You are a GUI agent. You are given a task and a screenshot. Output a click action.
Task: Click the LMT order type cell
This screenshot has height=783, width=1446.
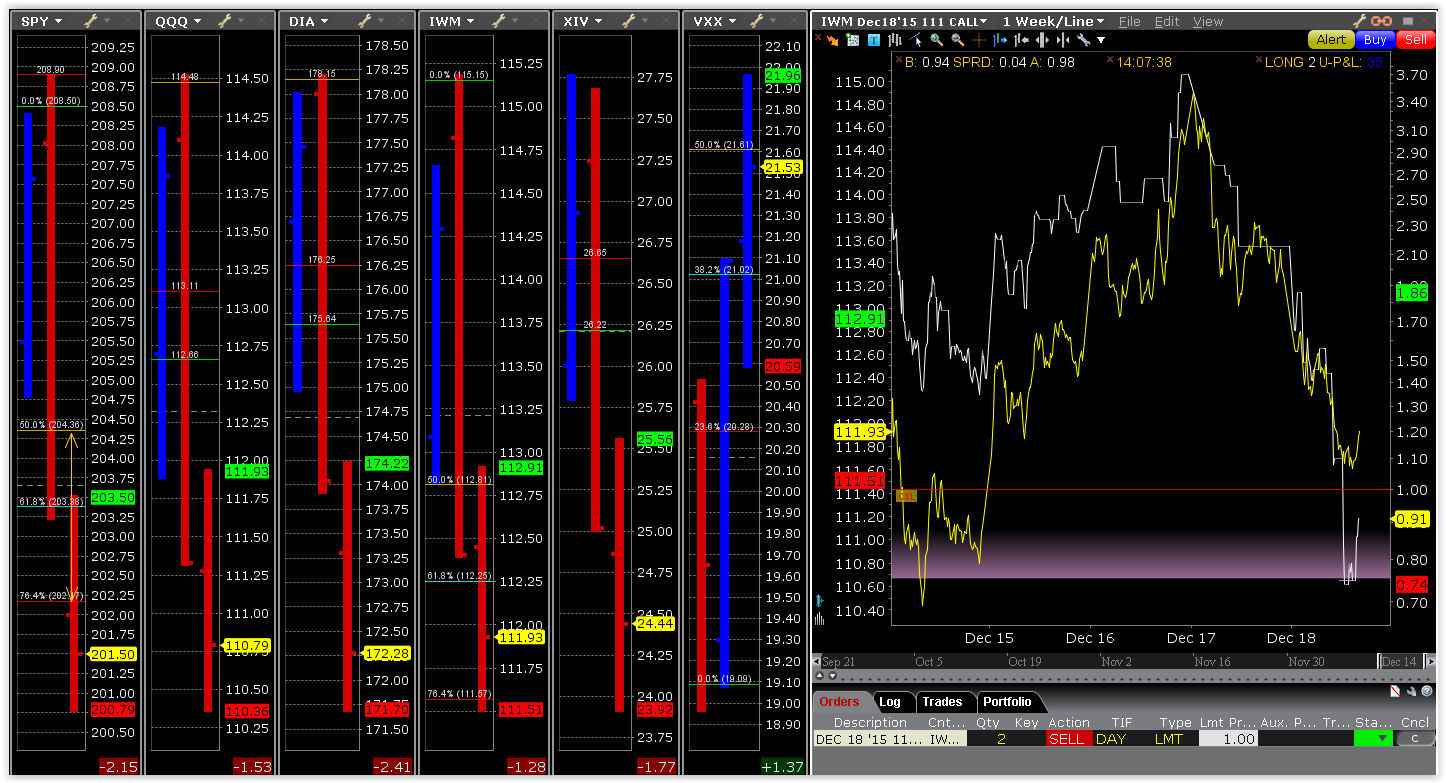click(1169, 739)
